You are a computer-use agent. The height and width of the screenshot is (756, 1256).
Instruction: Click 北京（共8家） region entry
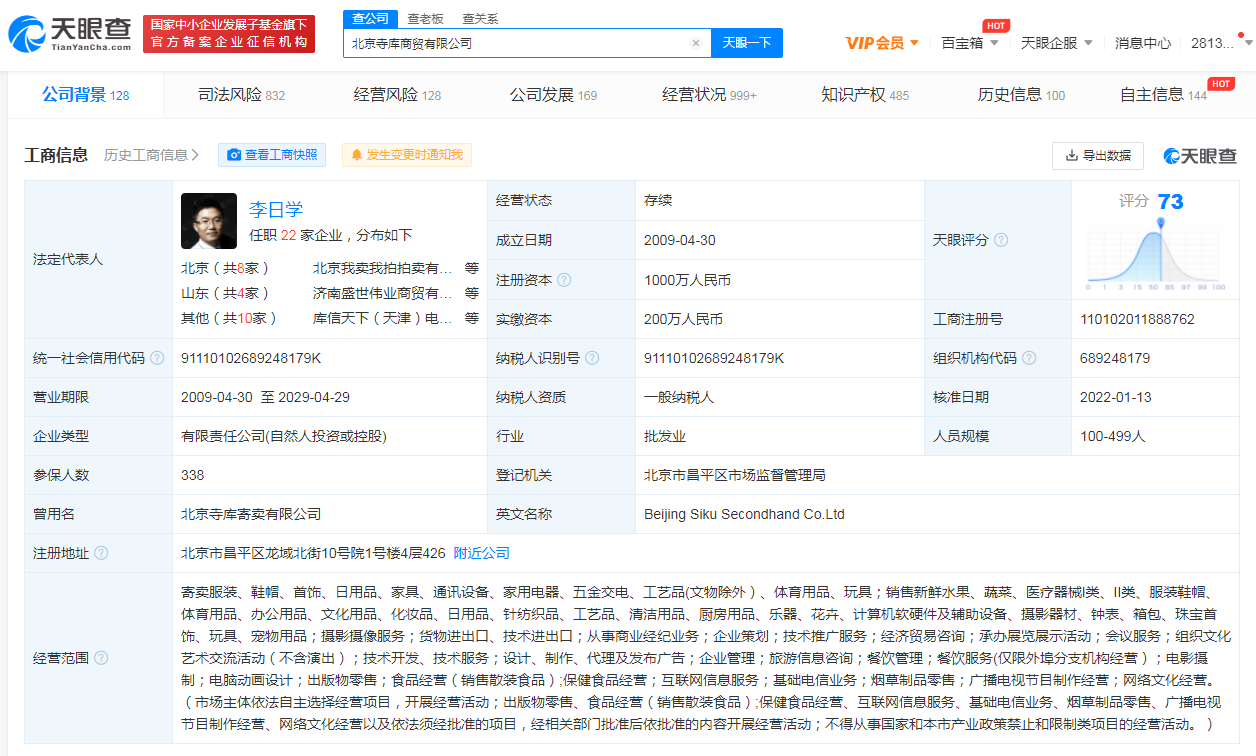pyautogui.click(x=226, y=268)
